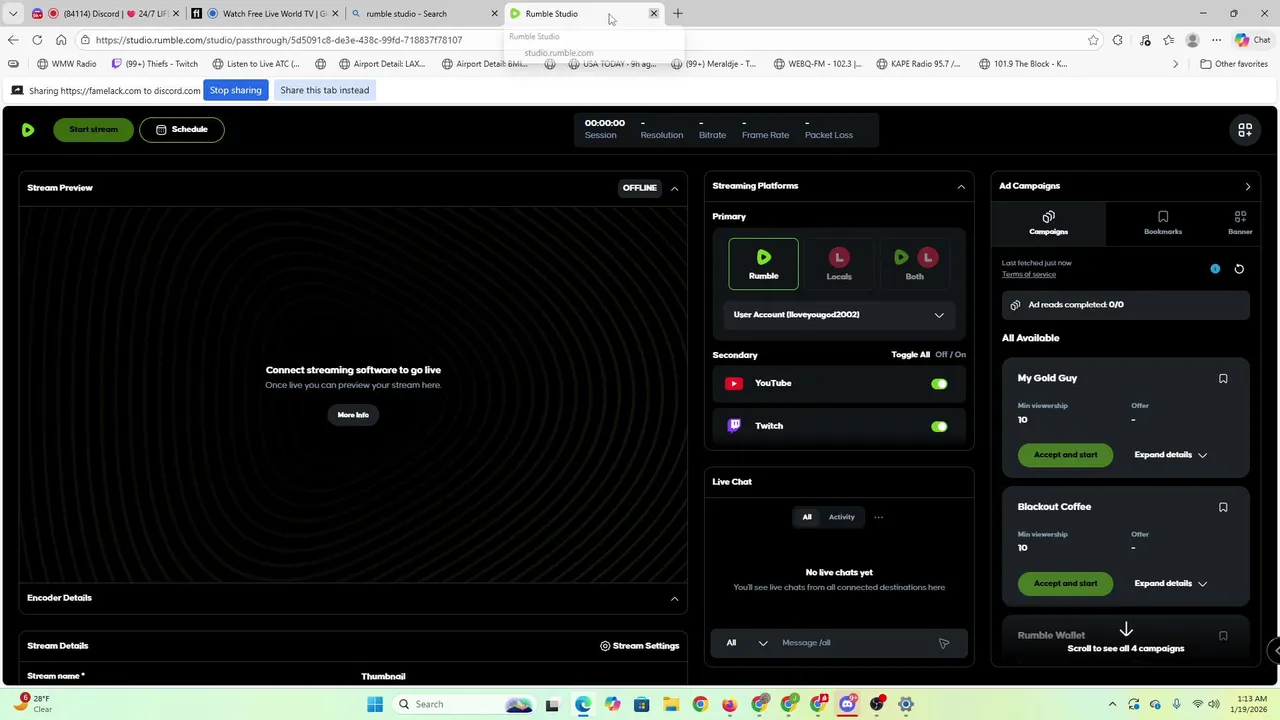Click the YouTube logo icon
This screenshot has height=720, width=1280.
point(734,383)
